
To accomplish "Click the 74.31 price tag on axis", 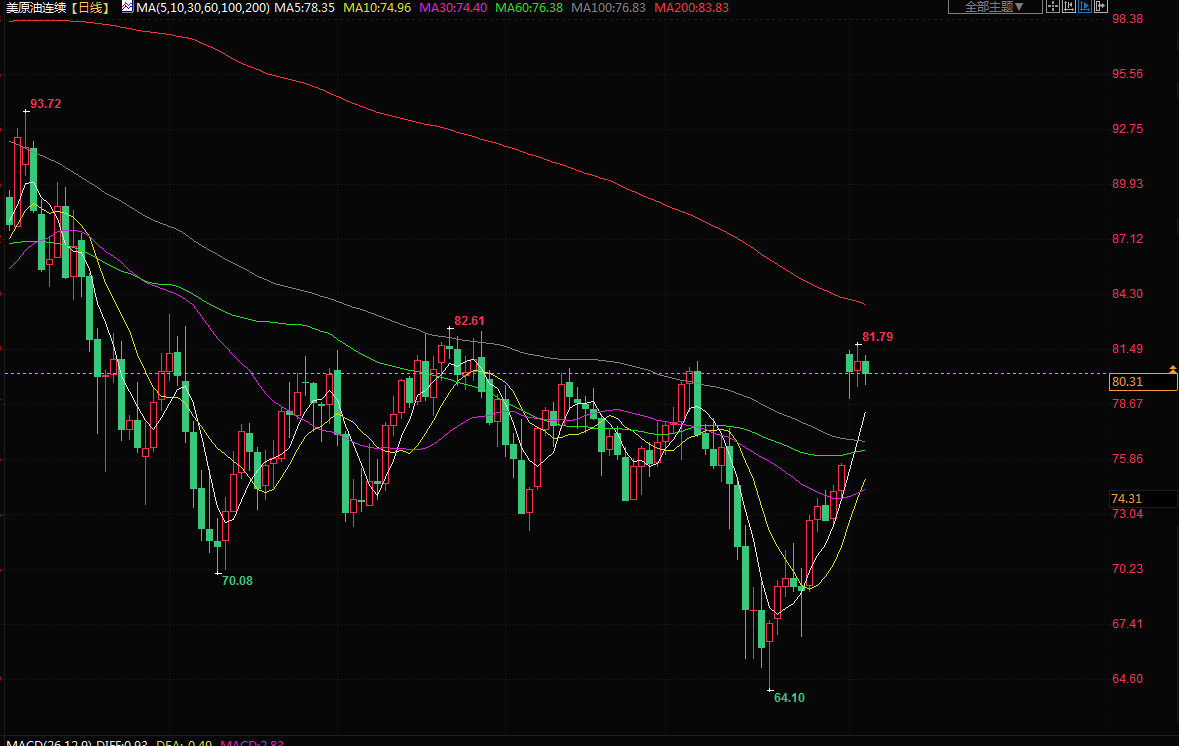I will coord(1127,498).
